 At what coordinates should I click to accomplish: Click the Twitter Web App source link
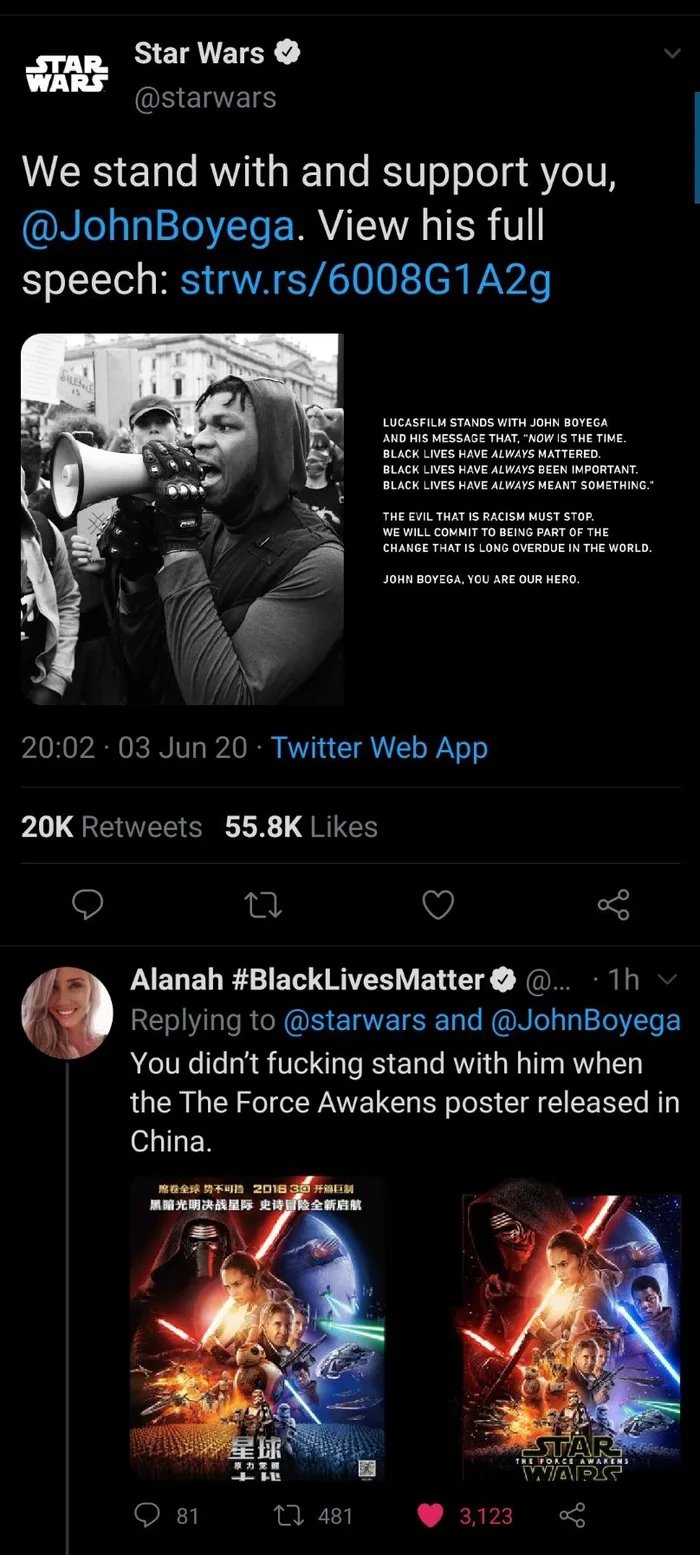point(379,747)
